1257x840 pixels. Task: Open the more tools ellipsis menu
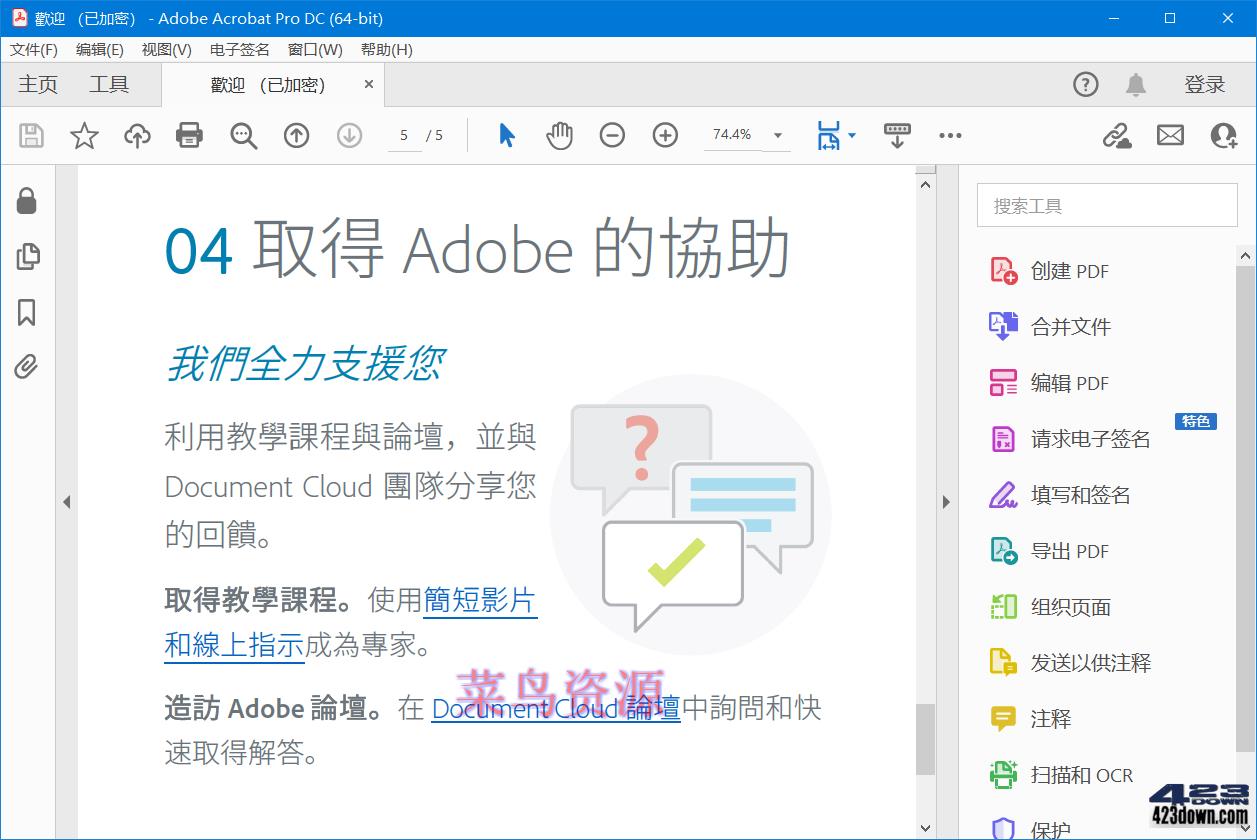pos(950,135)
